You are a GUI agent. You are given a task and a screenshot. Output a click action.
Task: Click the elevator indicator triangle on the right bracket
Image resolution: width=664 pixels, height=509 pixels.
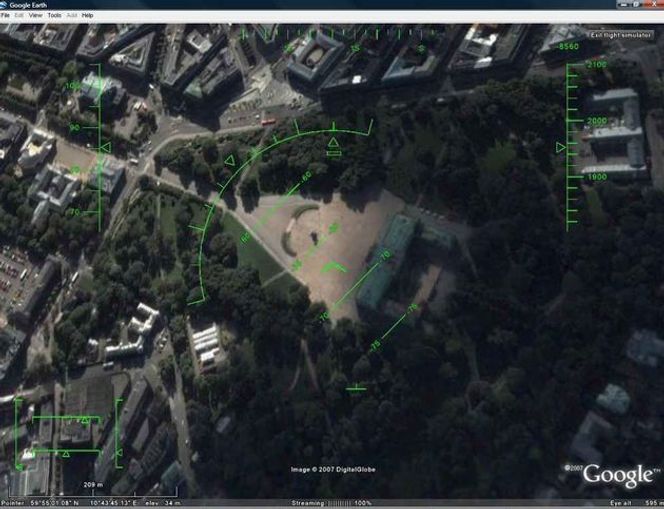119,453
